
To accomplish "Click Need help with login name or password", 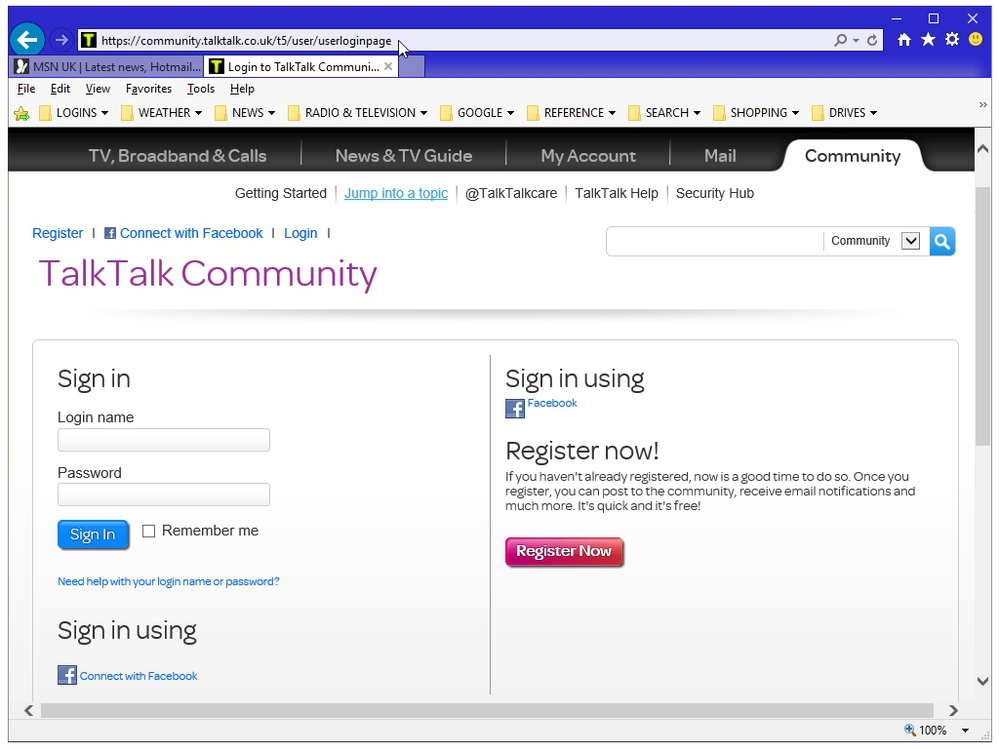I will pos(168,581).
